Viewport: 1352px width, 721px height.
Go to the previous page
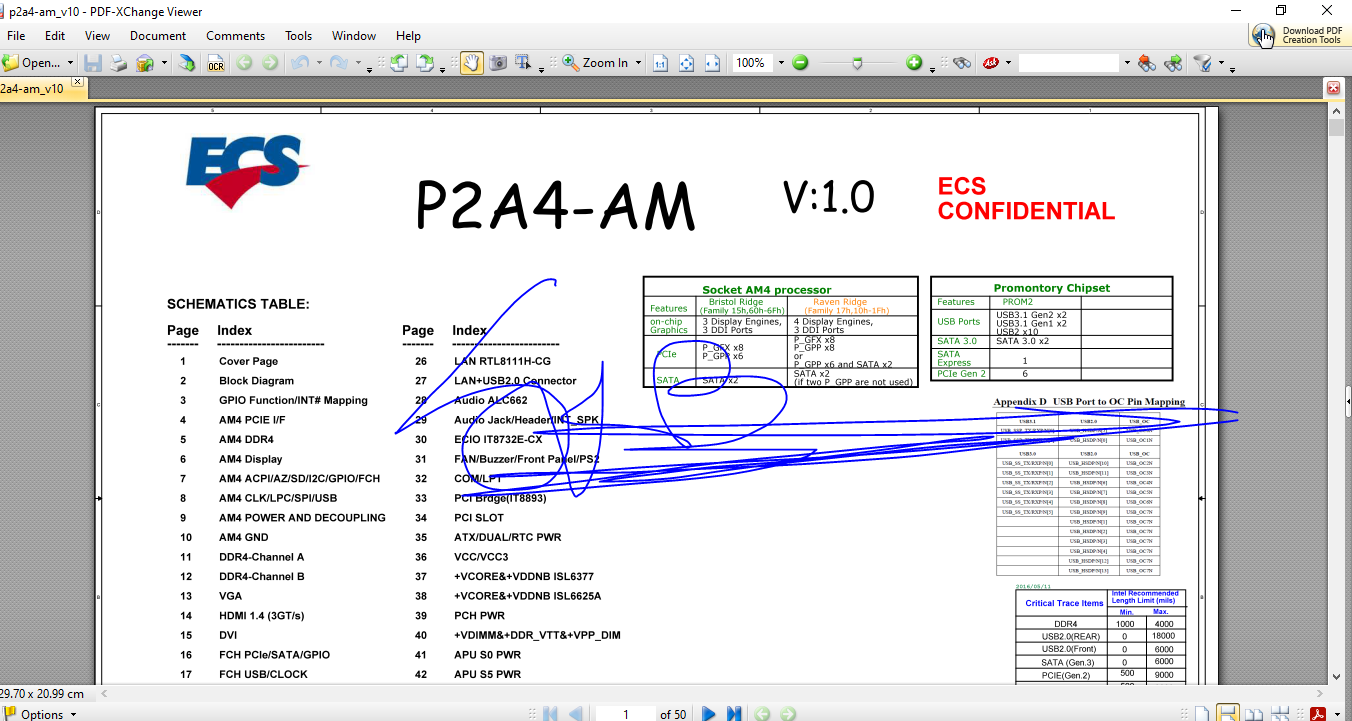point(576,714)
